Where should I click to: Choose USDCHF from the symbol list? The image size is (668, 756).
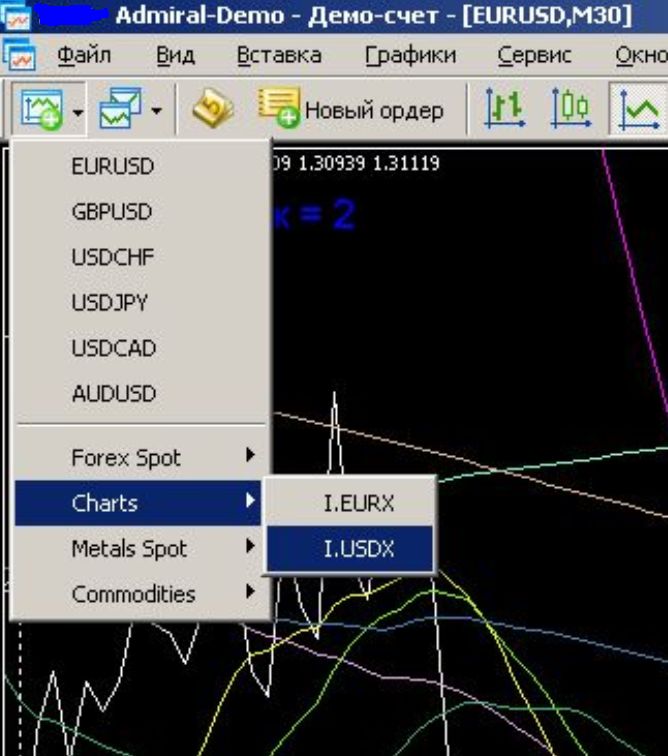click(140, 256)
